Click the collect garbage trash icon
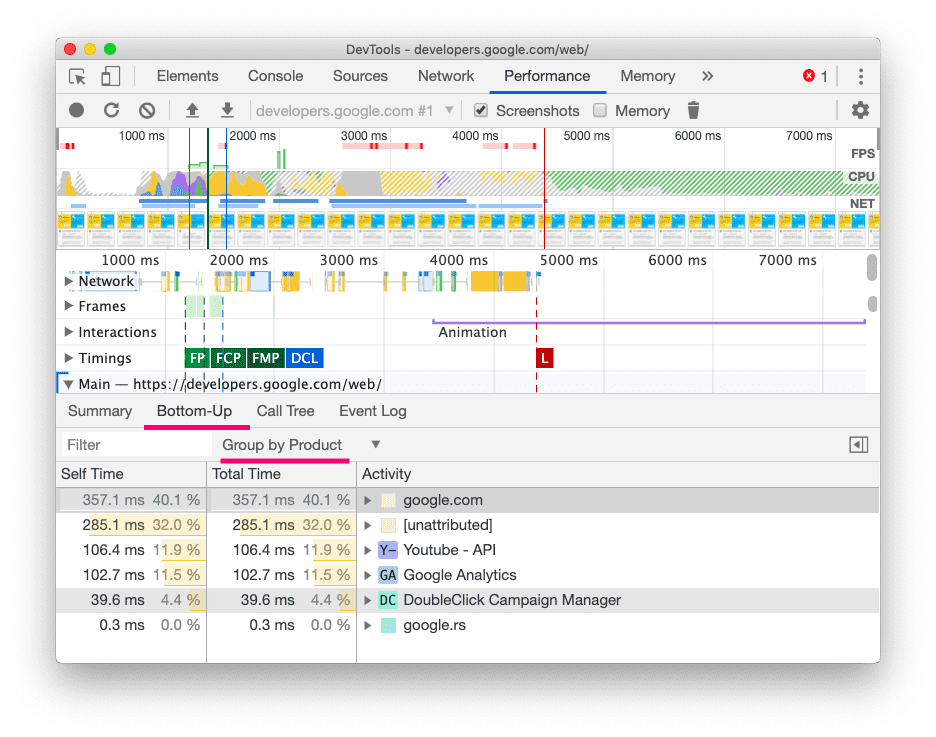The image size is (936, 737). click(x=693, y=111)
